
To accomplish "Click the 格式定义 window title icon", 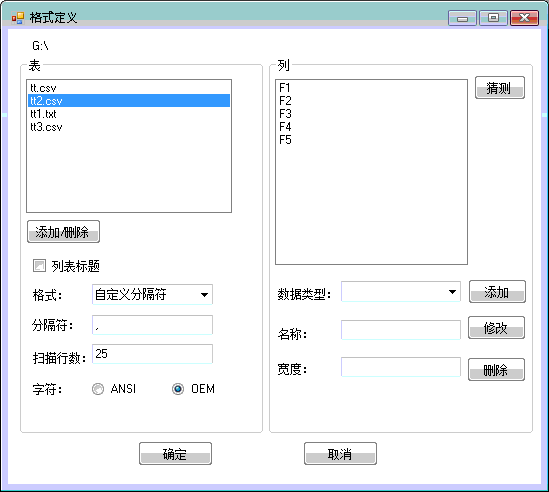I will click(x=18, y=18).
